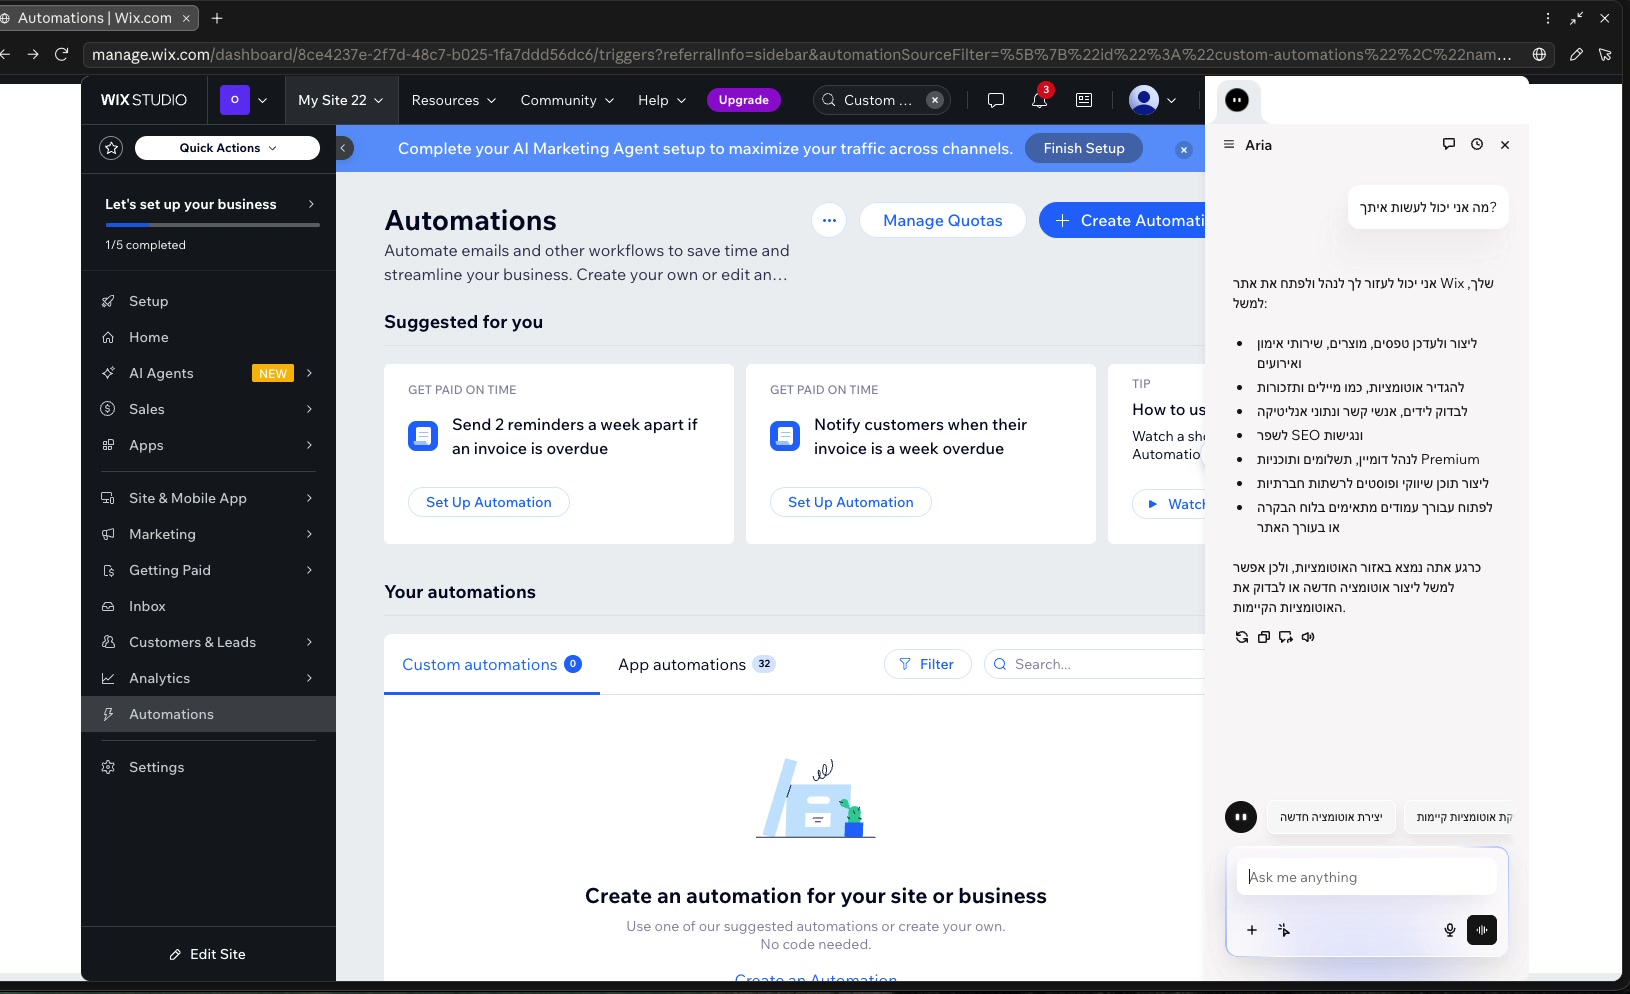Click the Aria avatar tab above the chat panel

click(x=1237, y=100)
